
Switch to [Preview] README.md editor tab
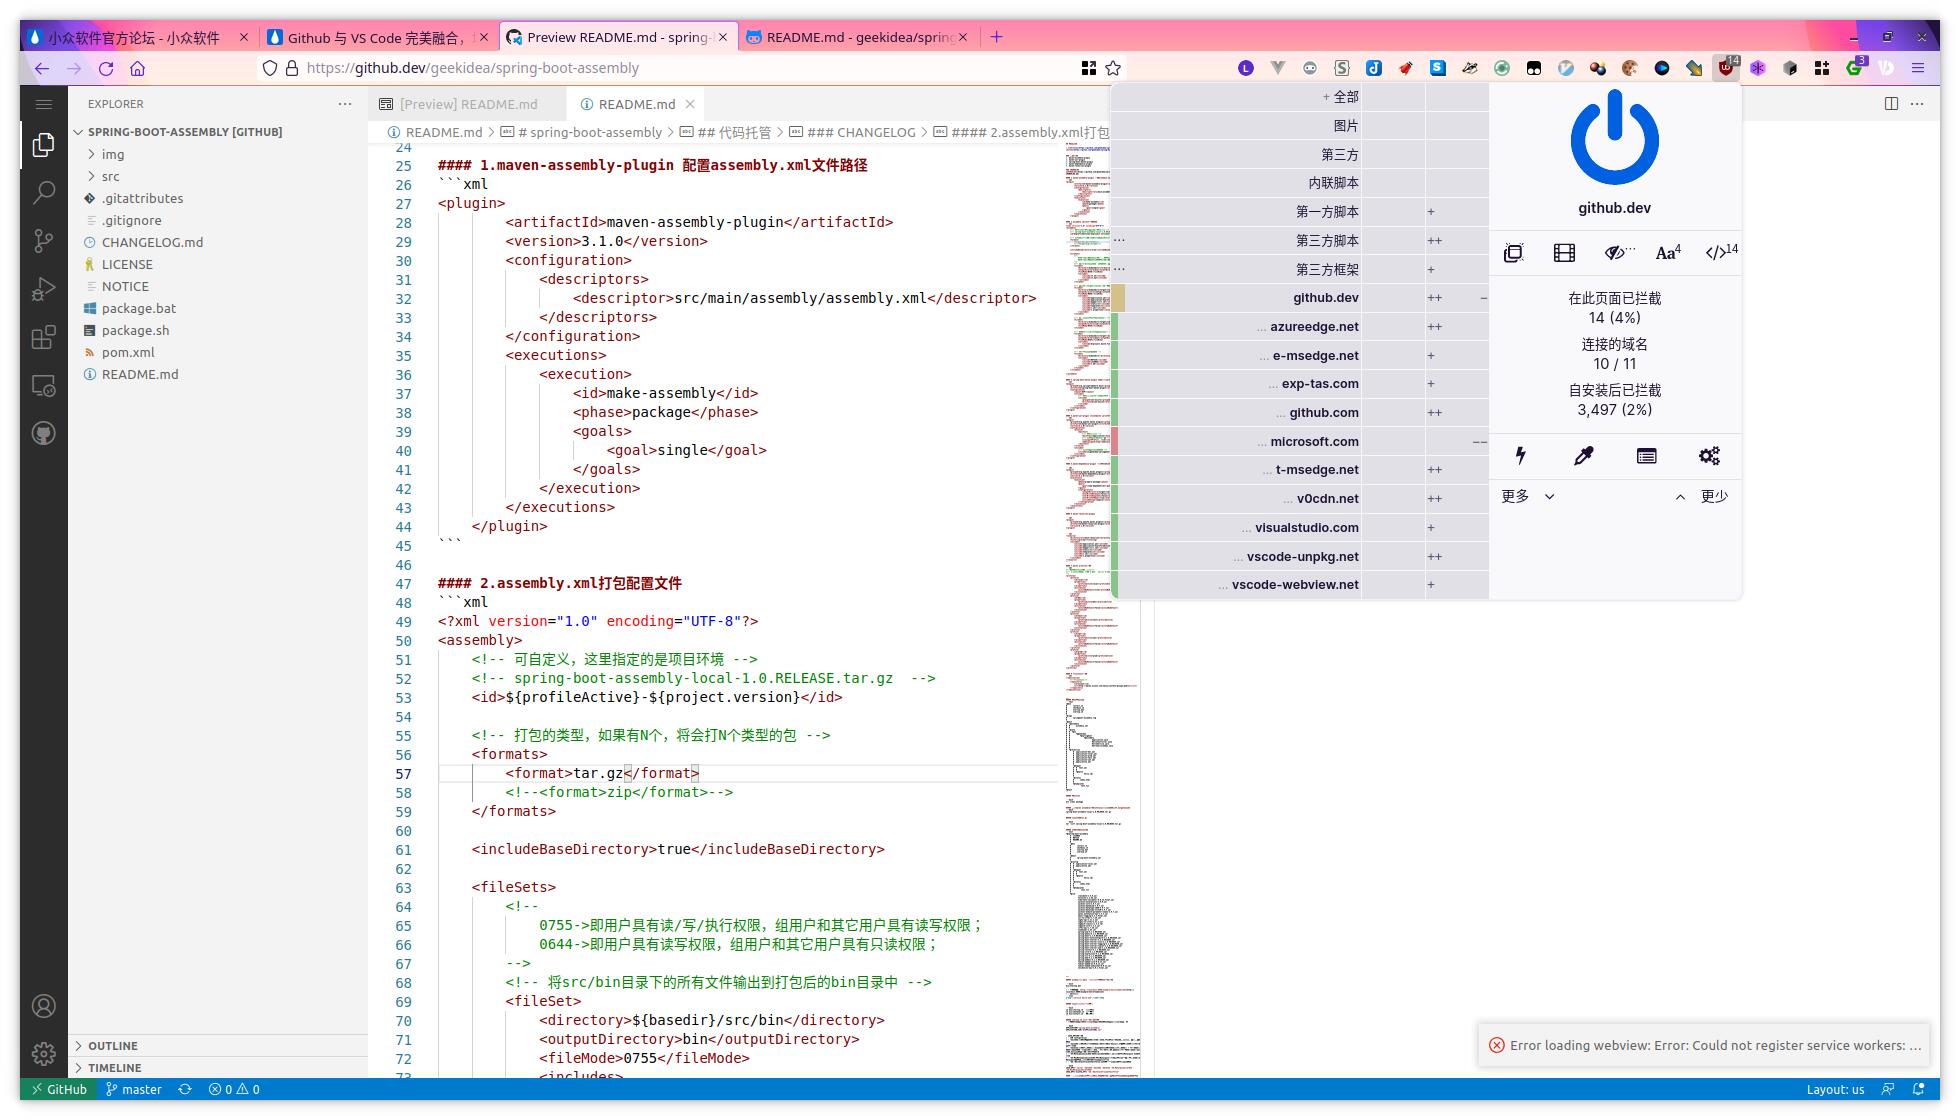coord(468,104)
